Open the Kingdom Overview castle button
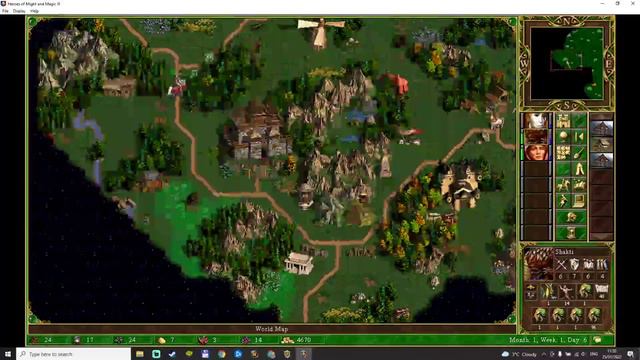Image resolution: width=640 pixels, height=360 pixels. coord(563,121)
